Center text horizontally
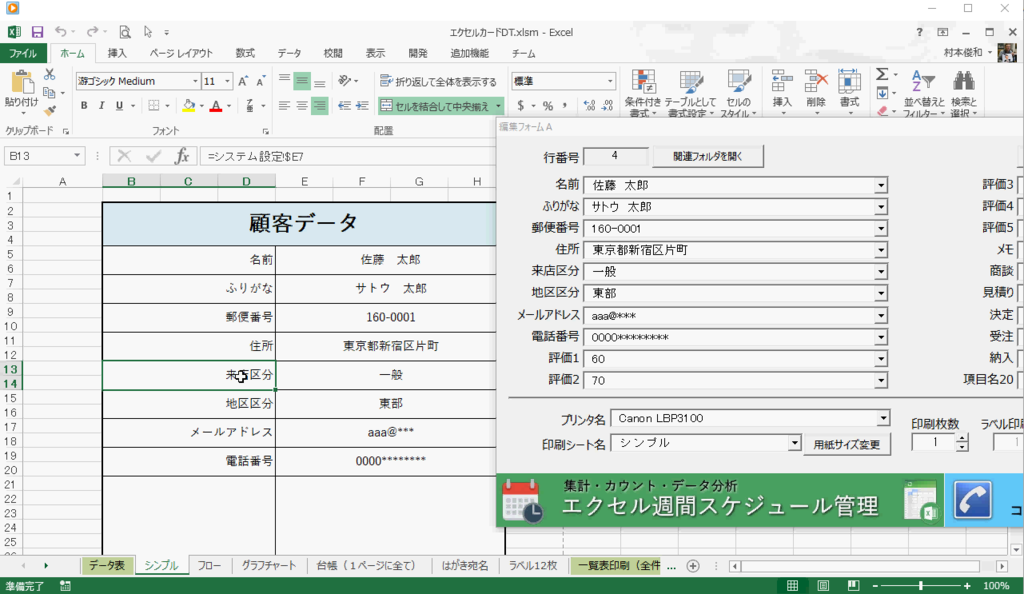1024x594 pixels. click(302, 106)
